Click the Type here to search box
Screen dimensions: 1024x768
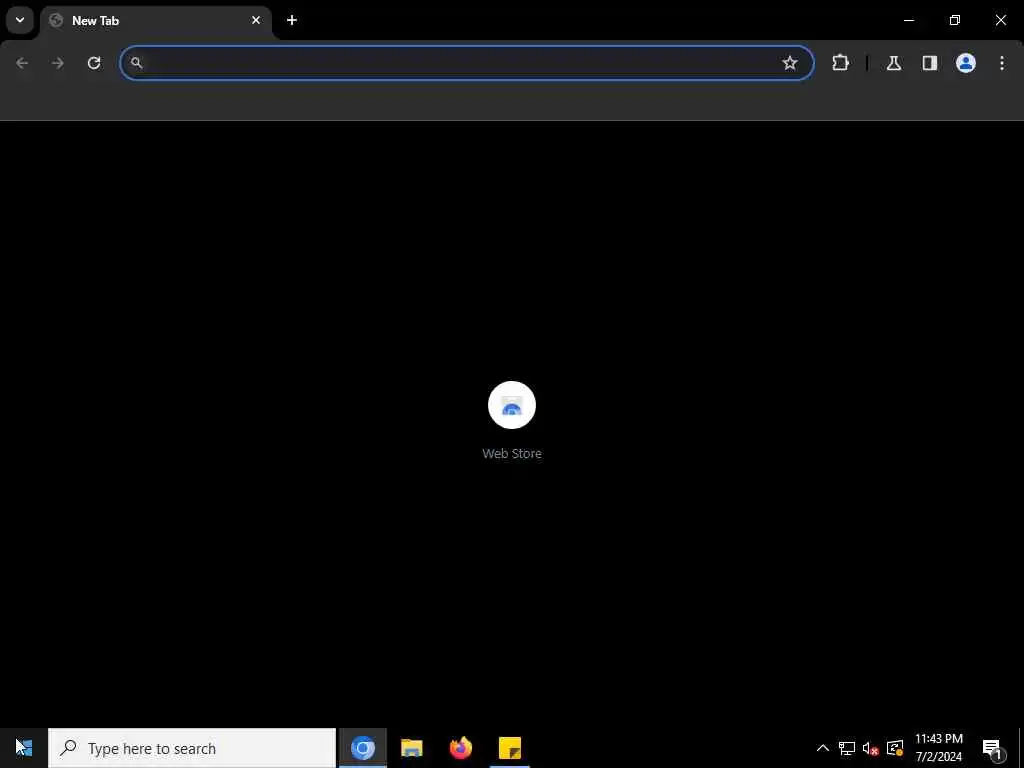[x=192, y=748]
